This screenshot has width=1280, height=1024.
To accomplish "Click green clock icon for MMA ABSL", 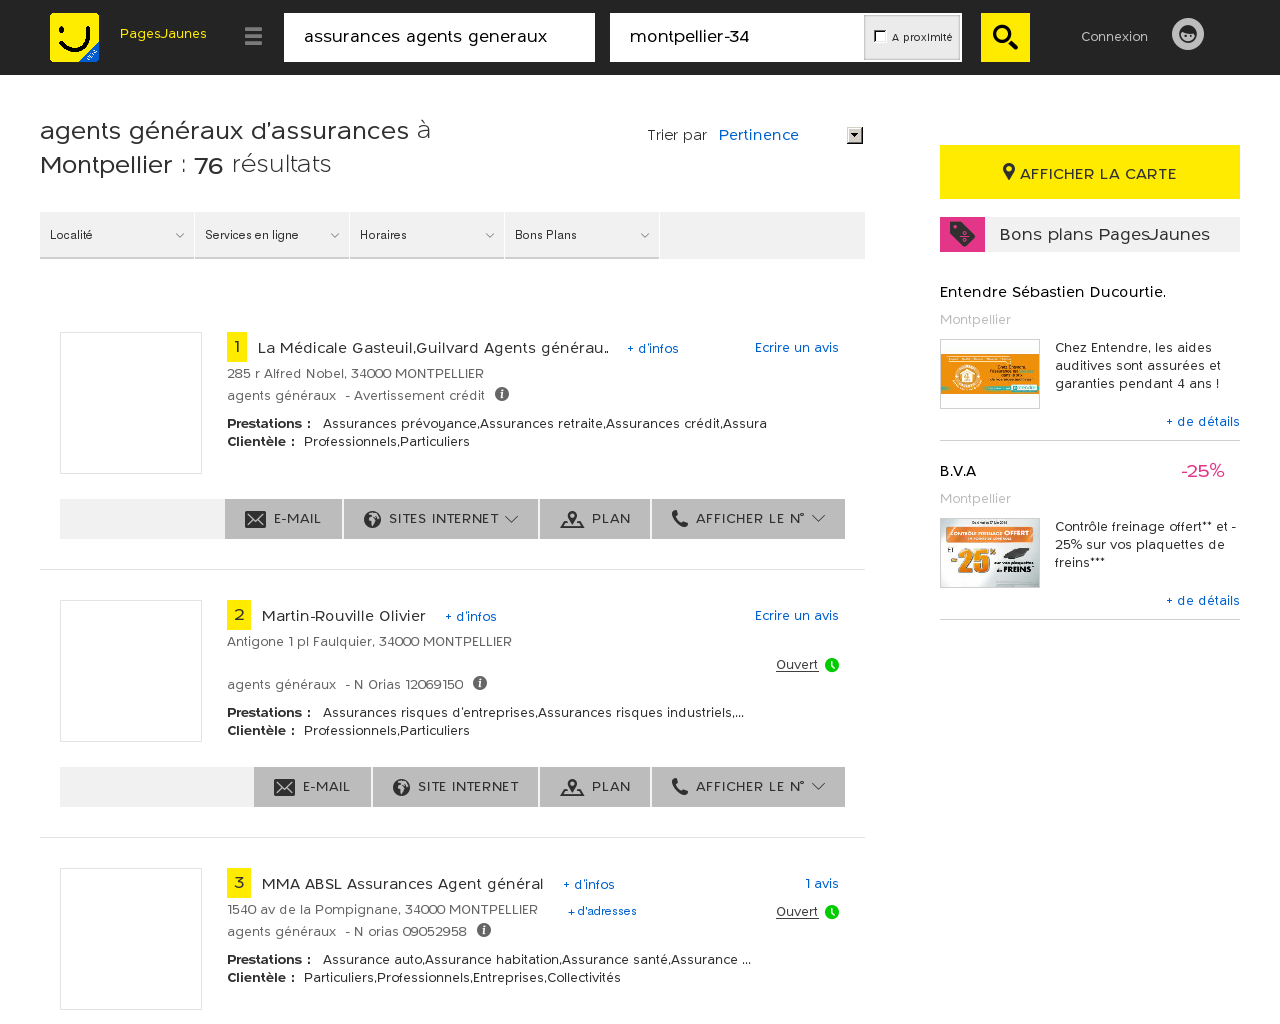I will point(832,912).
